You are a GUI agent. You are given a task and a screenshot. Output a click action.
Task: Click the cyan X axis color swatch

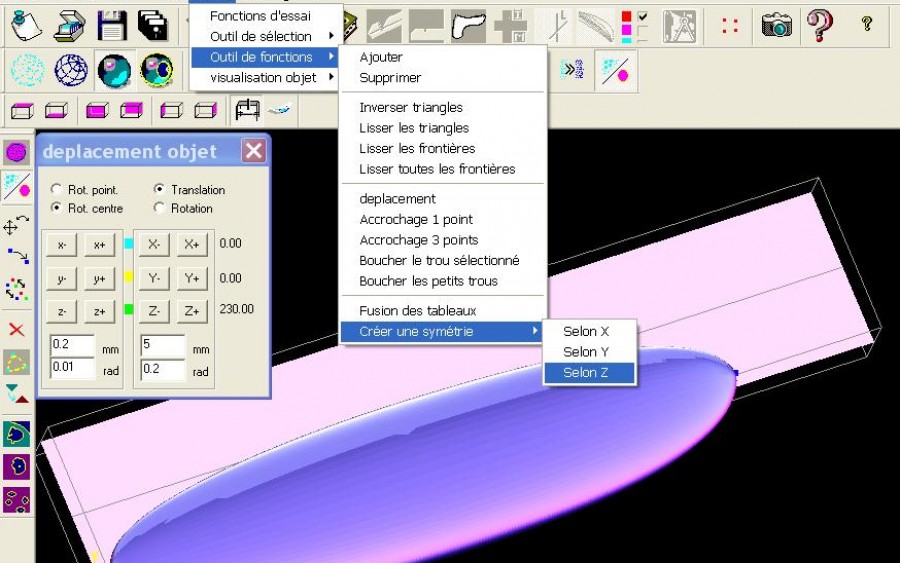click(129, 243)
